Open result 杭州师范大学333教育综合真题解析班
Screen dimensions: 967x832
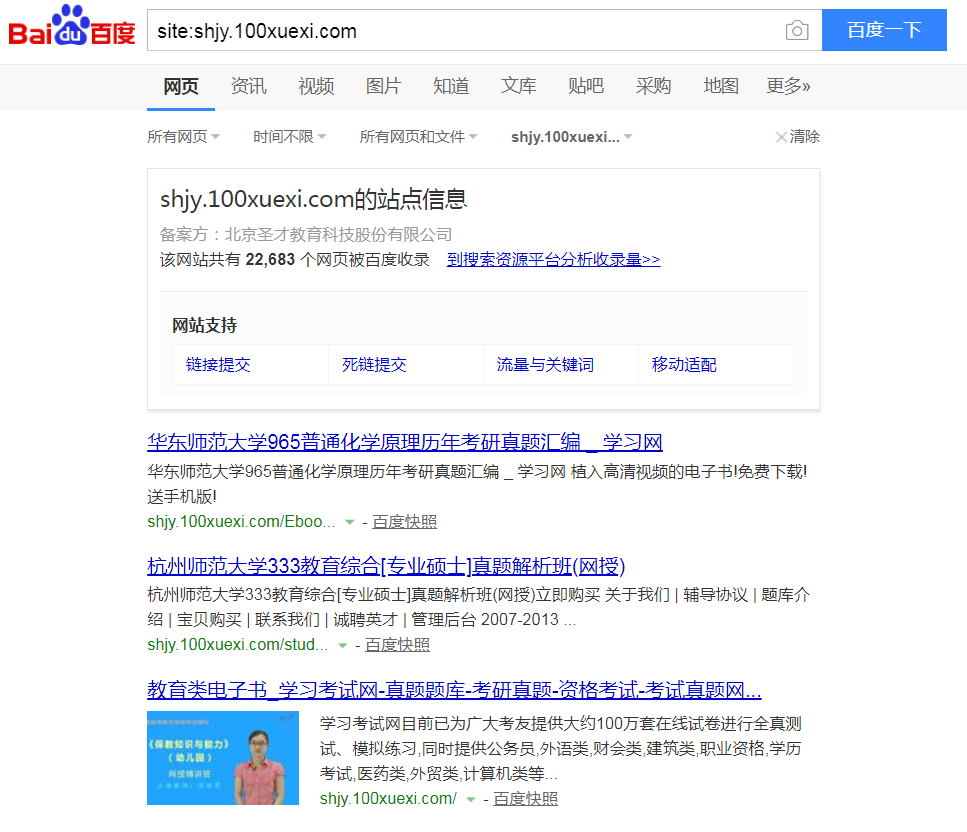point(386,566)
